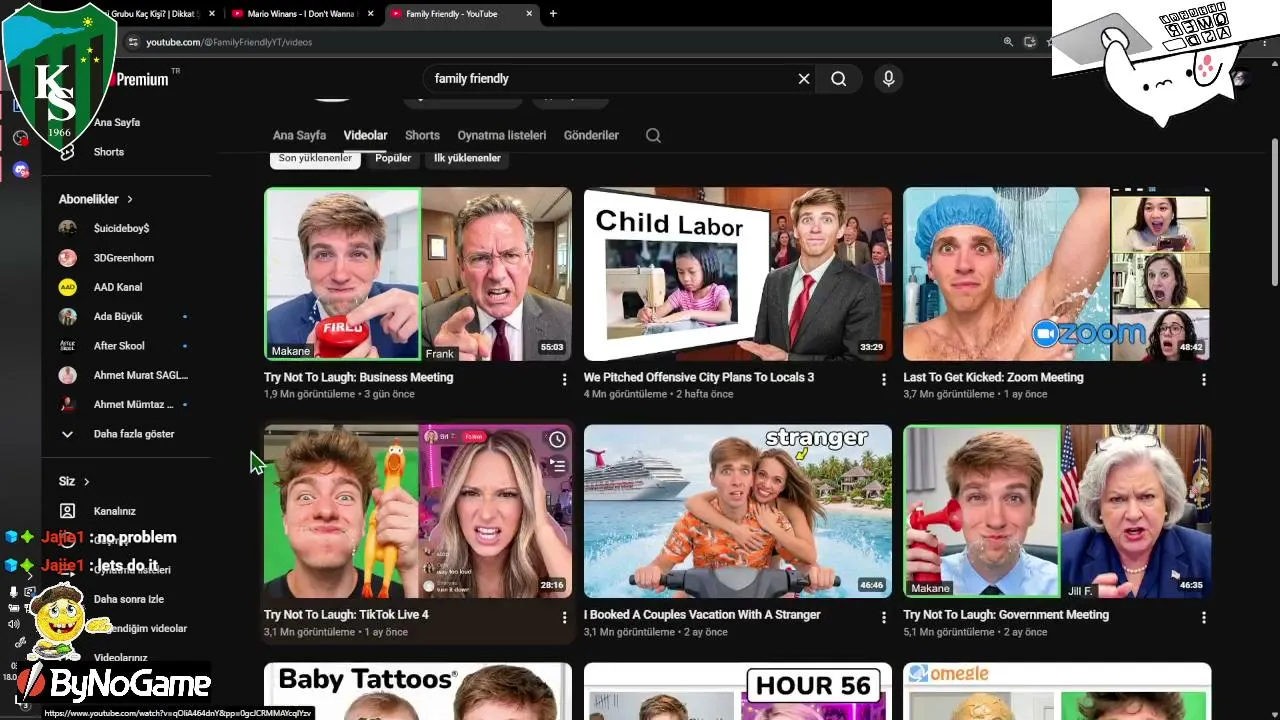
Task: Click the '1,9 Mn görüntüleme' view count text
Action: coord(309,394)
